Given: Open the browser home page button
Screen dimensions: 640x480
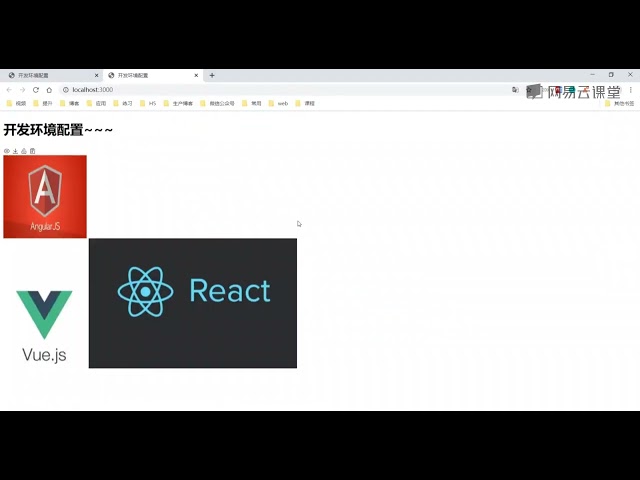Looking at the screenshot, I should pos(49,90).
